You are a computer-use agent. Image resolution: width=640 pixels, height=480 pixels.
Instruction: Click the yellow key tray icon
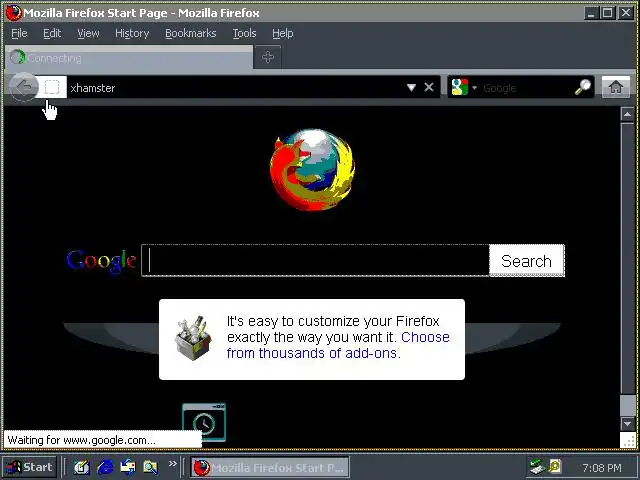pyautogui.click(x=556, y=466)
